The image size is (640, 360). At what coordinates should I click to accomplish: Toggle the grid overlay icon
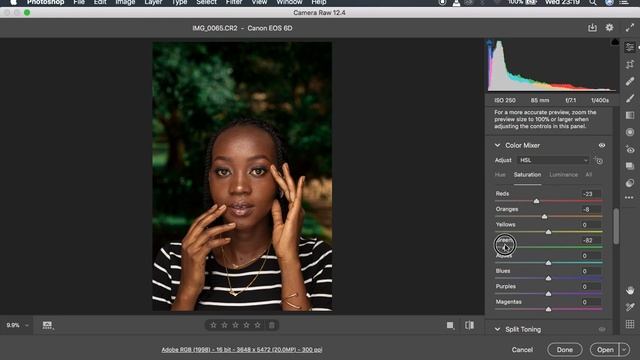click(x=630, y=324)
